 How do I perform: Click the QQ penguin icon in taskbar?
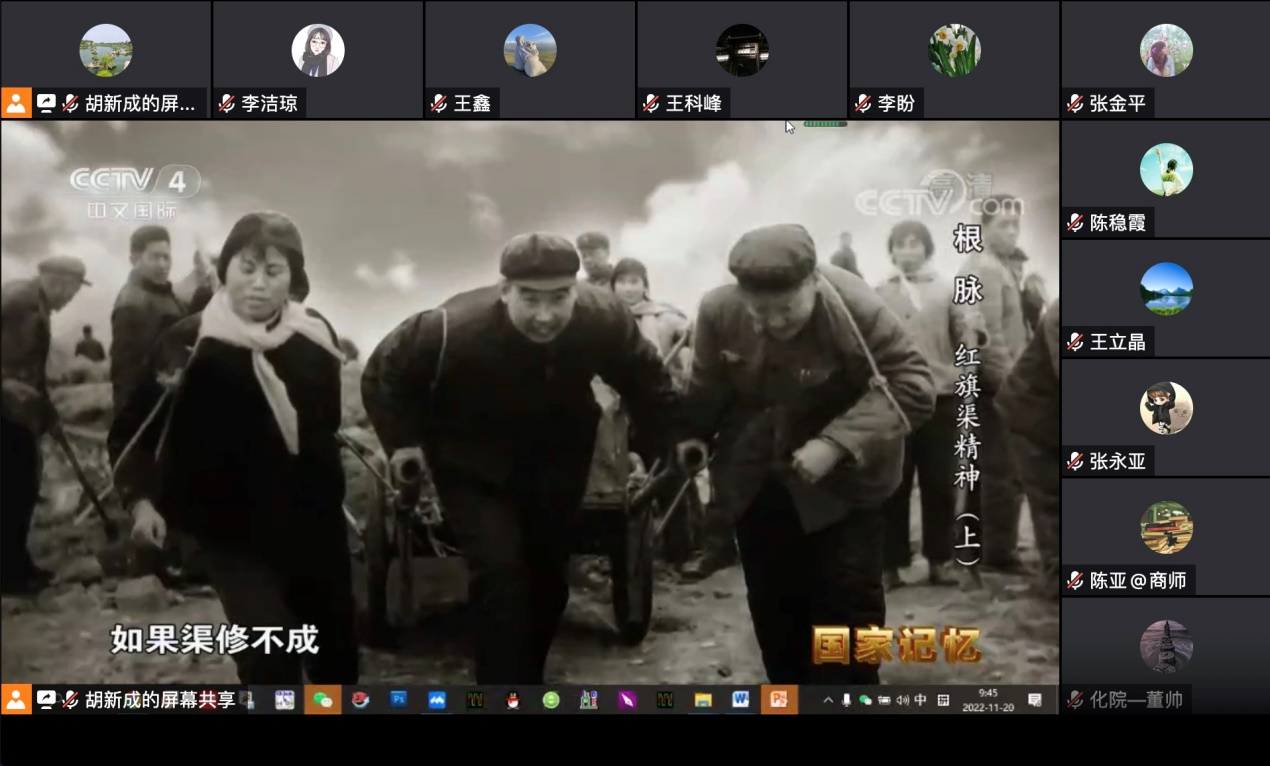click(513, 700)
